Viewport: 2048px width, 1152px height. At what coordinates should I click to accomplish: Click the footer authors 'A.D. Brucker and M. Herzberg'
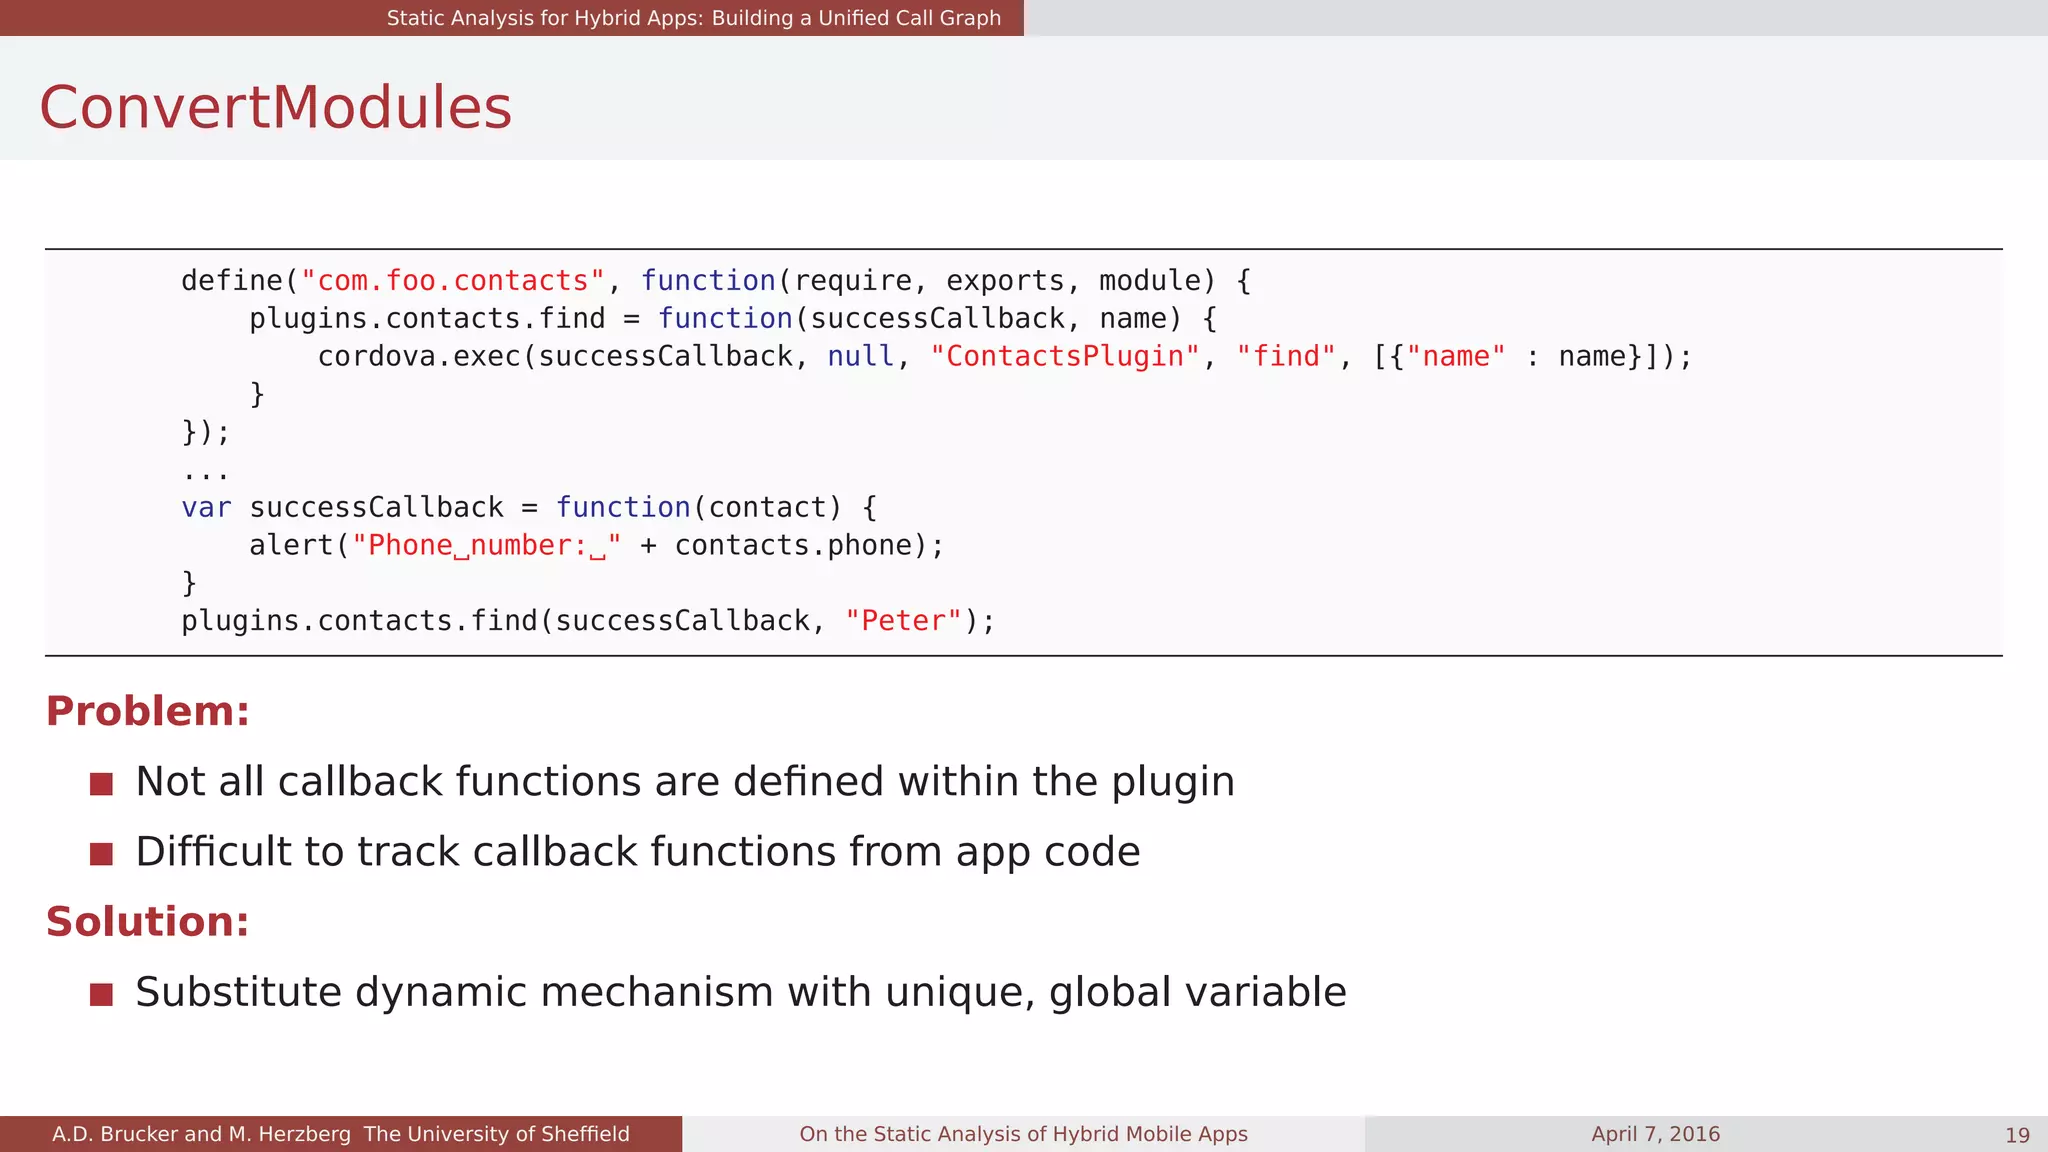pos(201,1134)
